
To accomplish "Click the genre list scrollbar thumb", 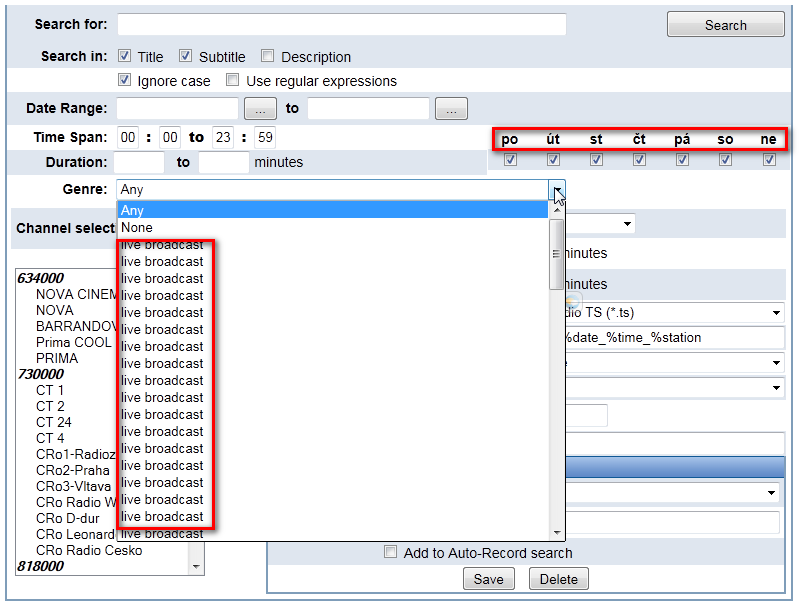I will (x=557, y=254).
